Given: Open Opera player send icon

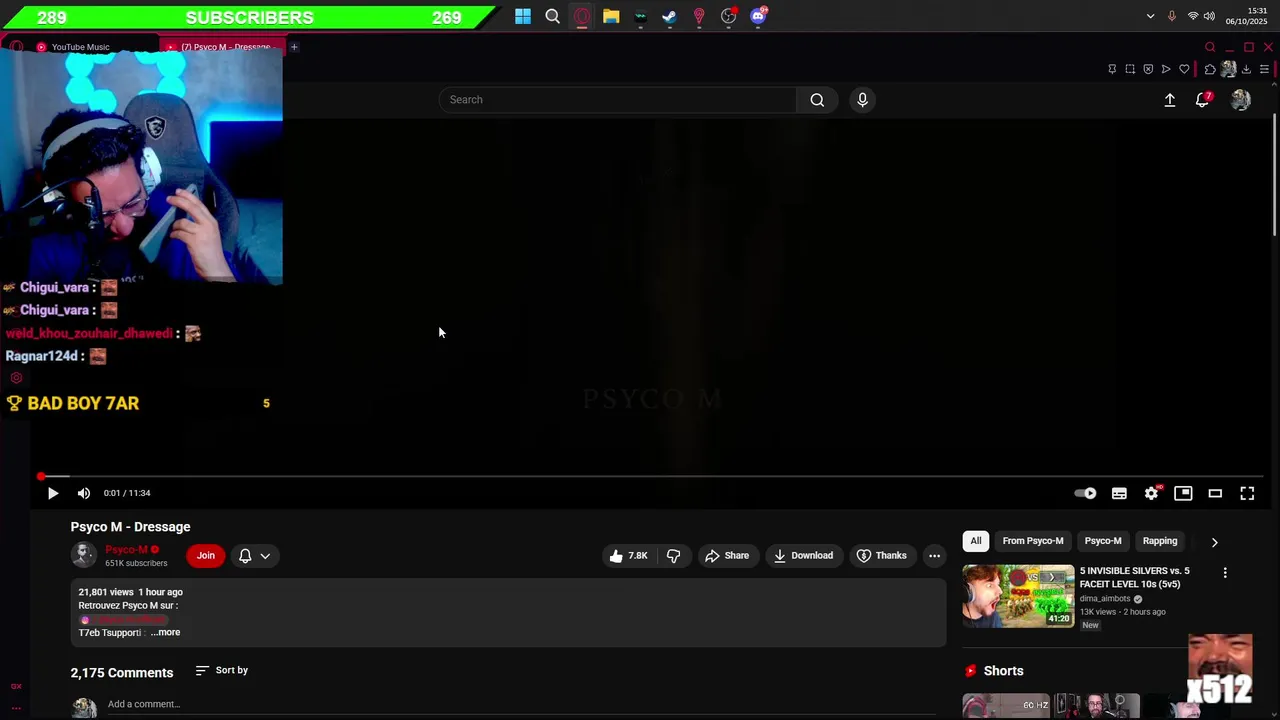Looking at the screenshot, I should point(1166,69).
